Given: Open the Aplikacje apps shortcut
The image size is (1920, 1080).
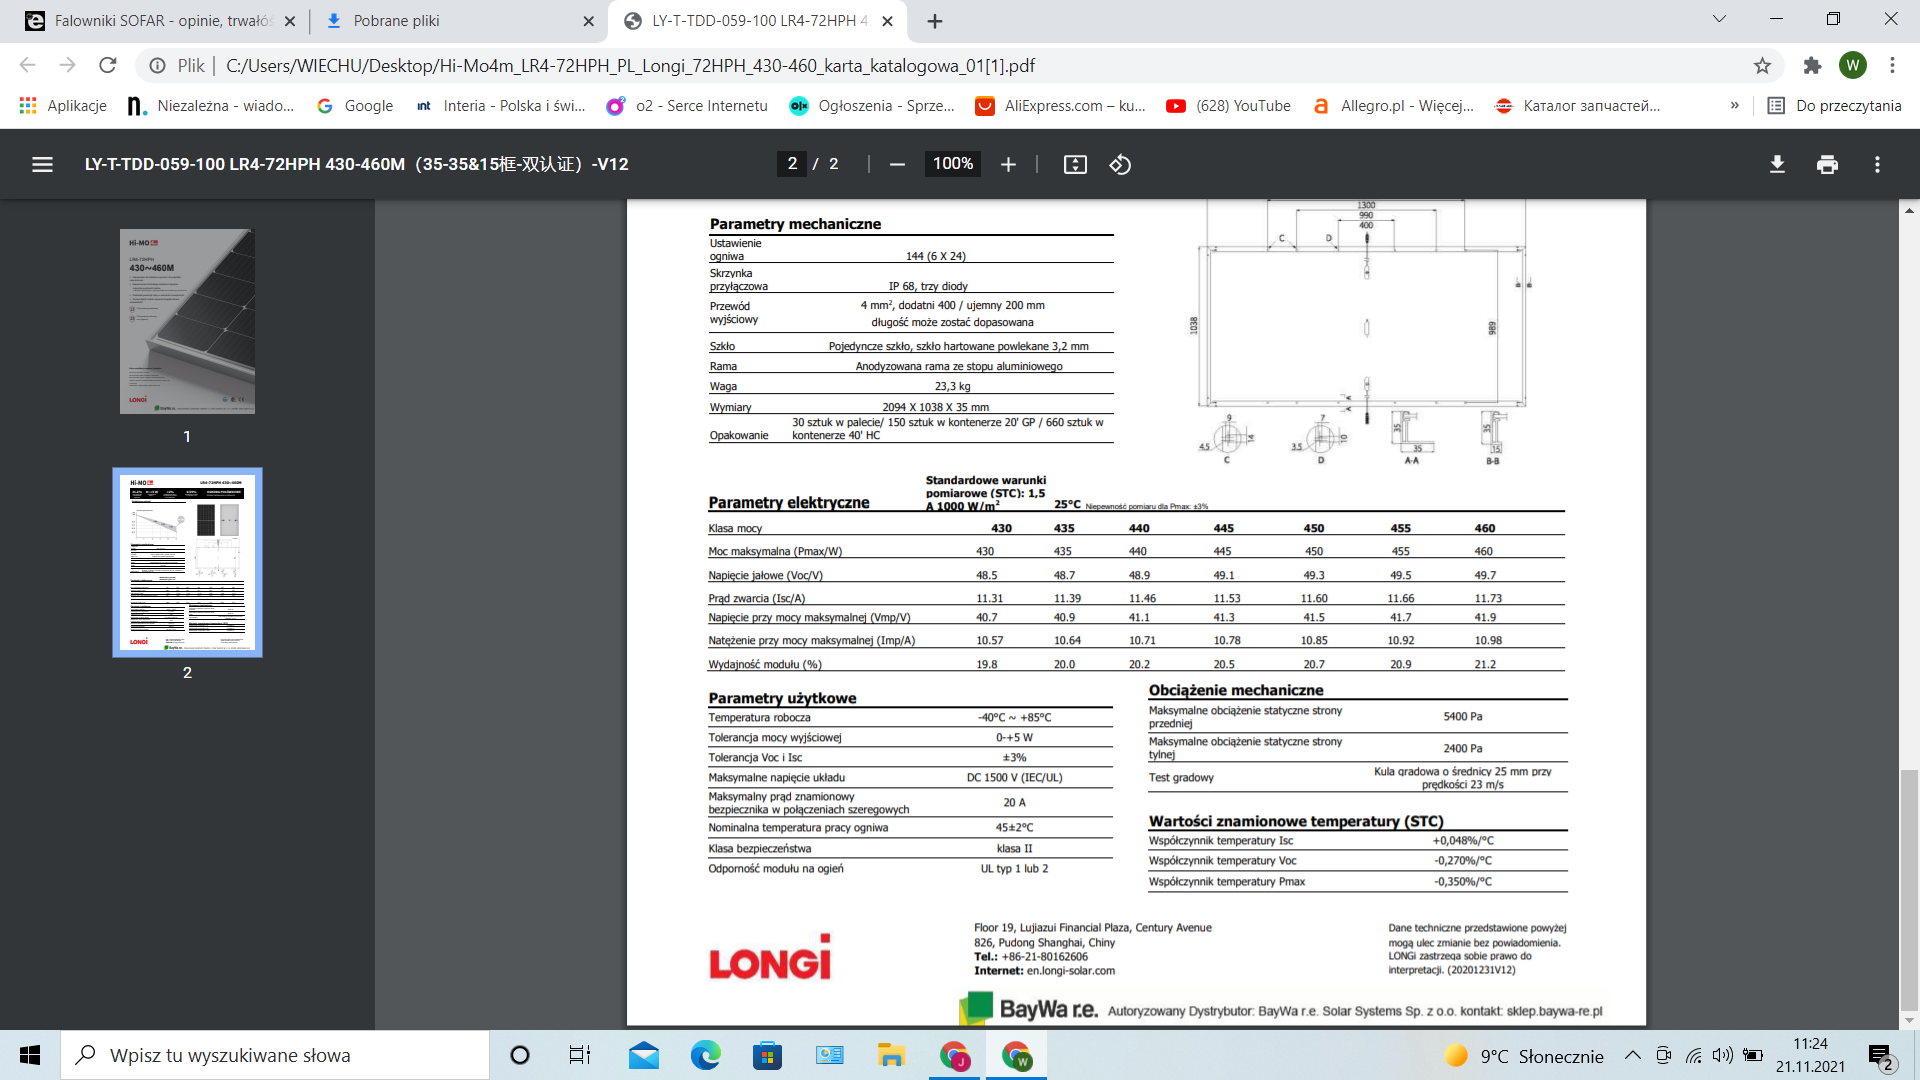Looking at the screenshot, I should [63, 106].
